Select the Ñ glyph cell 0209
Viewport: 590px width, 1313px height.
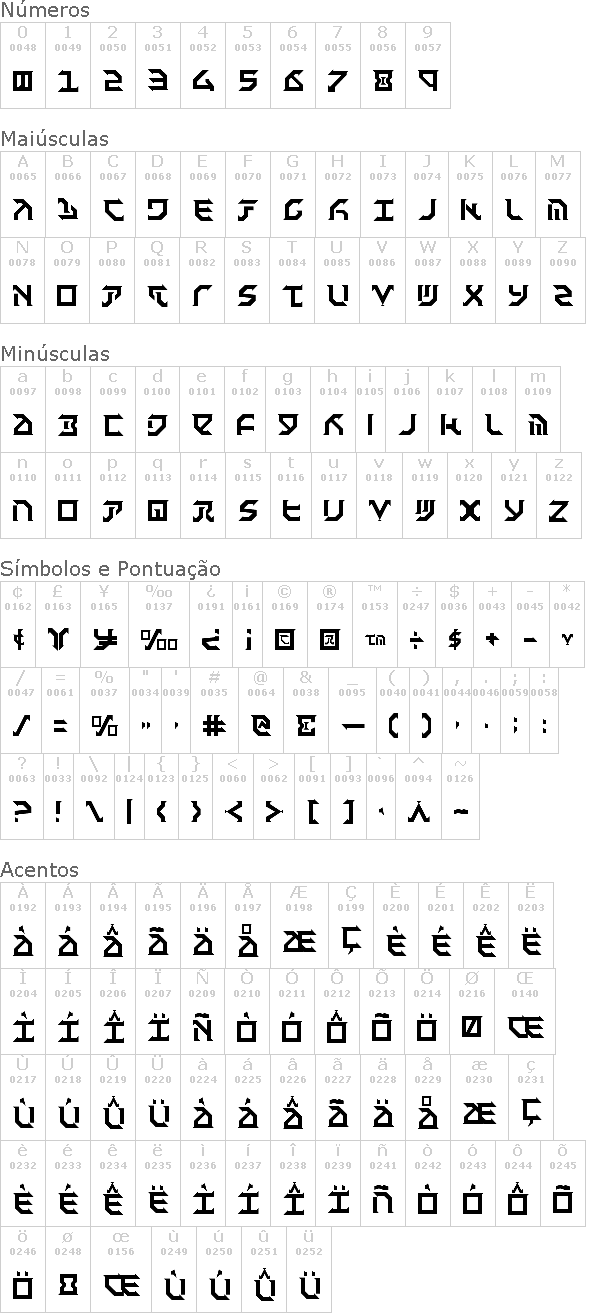pos(203,1011)
